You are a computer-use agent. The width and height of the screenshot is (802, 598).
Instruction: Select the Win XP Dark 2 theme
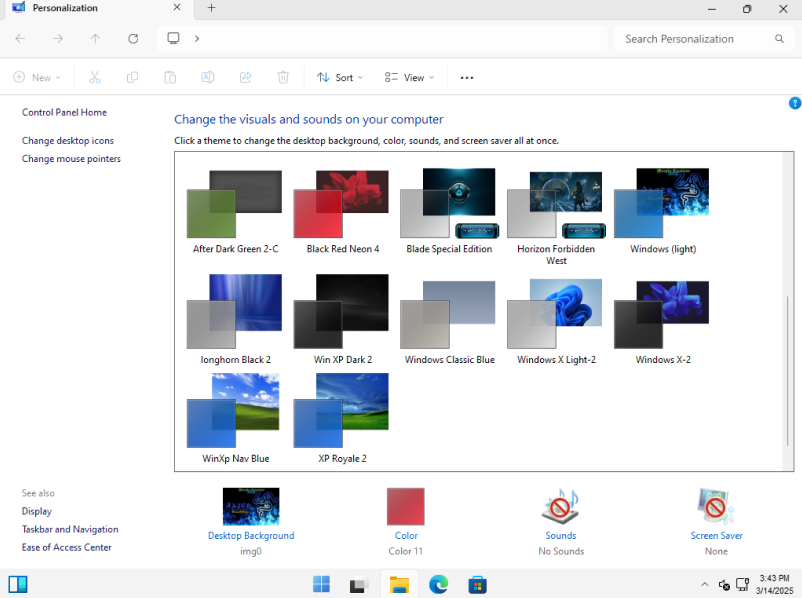342,320
